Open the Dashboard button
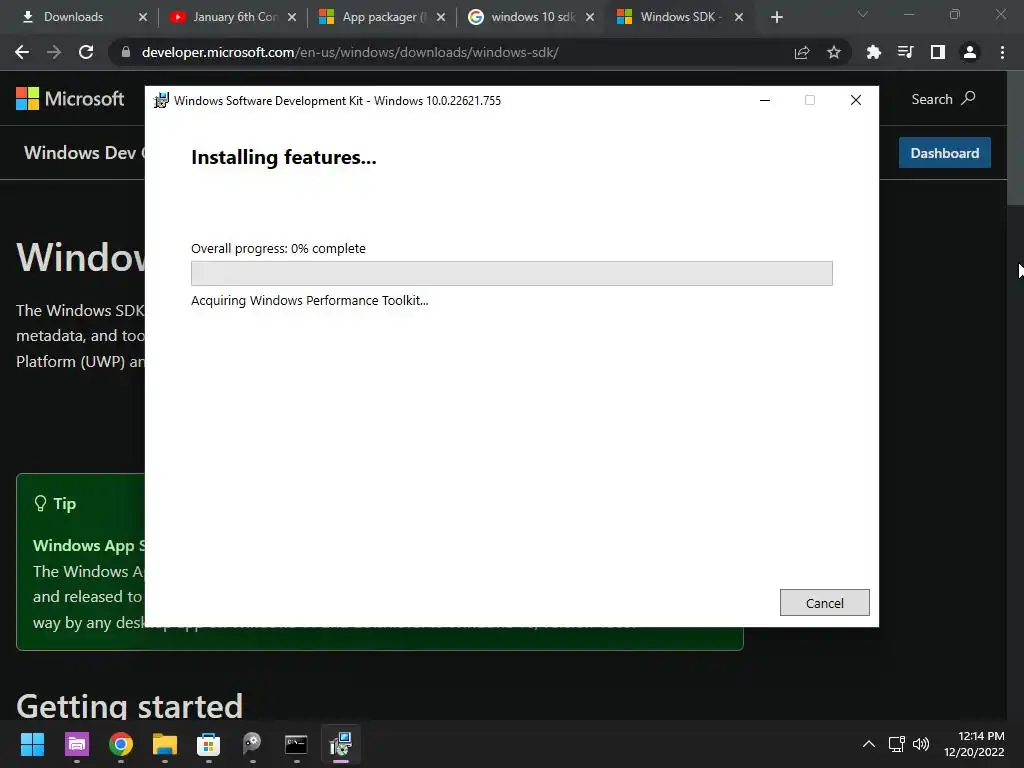 (x=944, y=153)
